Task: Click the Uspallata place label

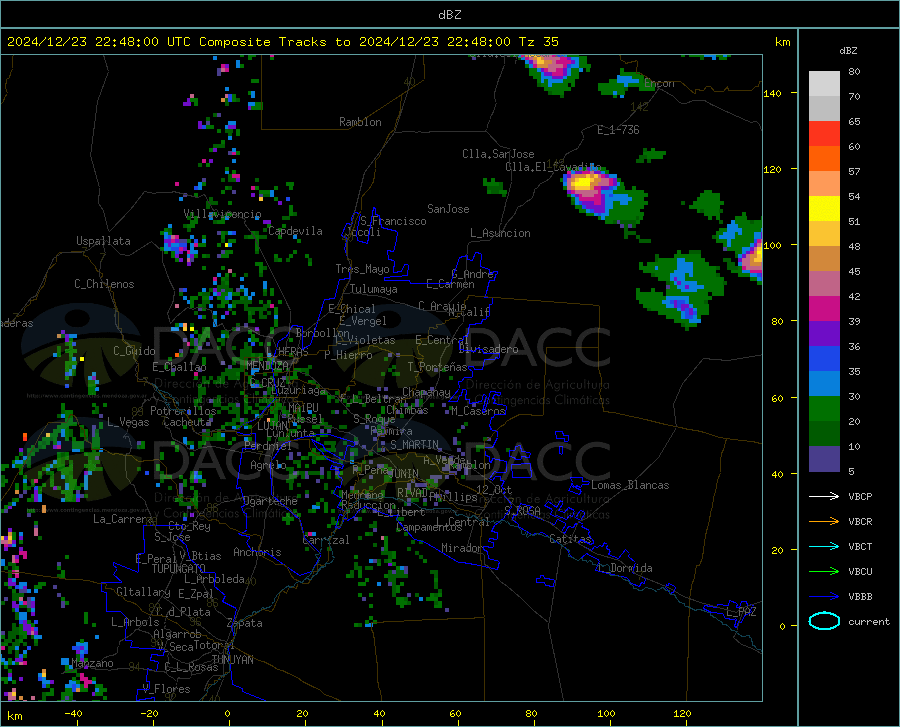Action: 103,242
